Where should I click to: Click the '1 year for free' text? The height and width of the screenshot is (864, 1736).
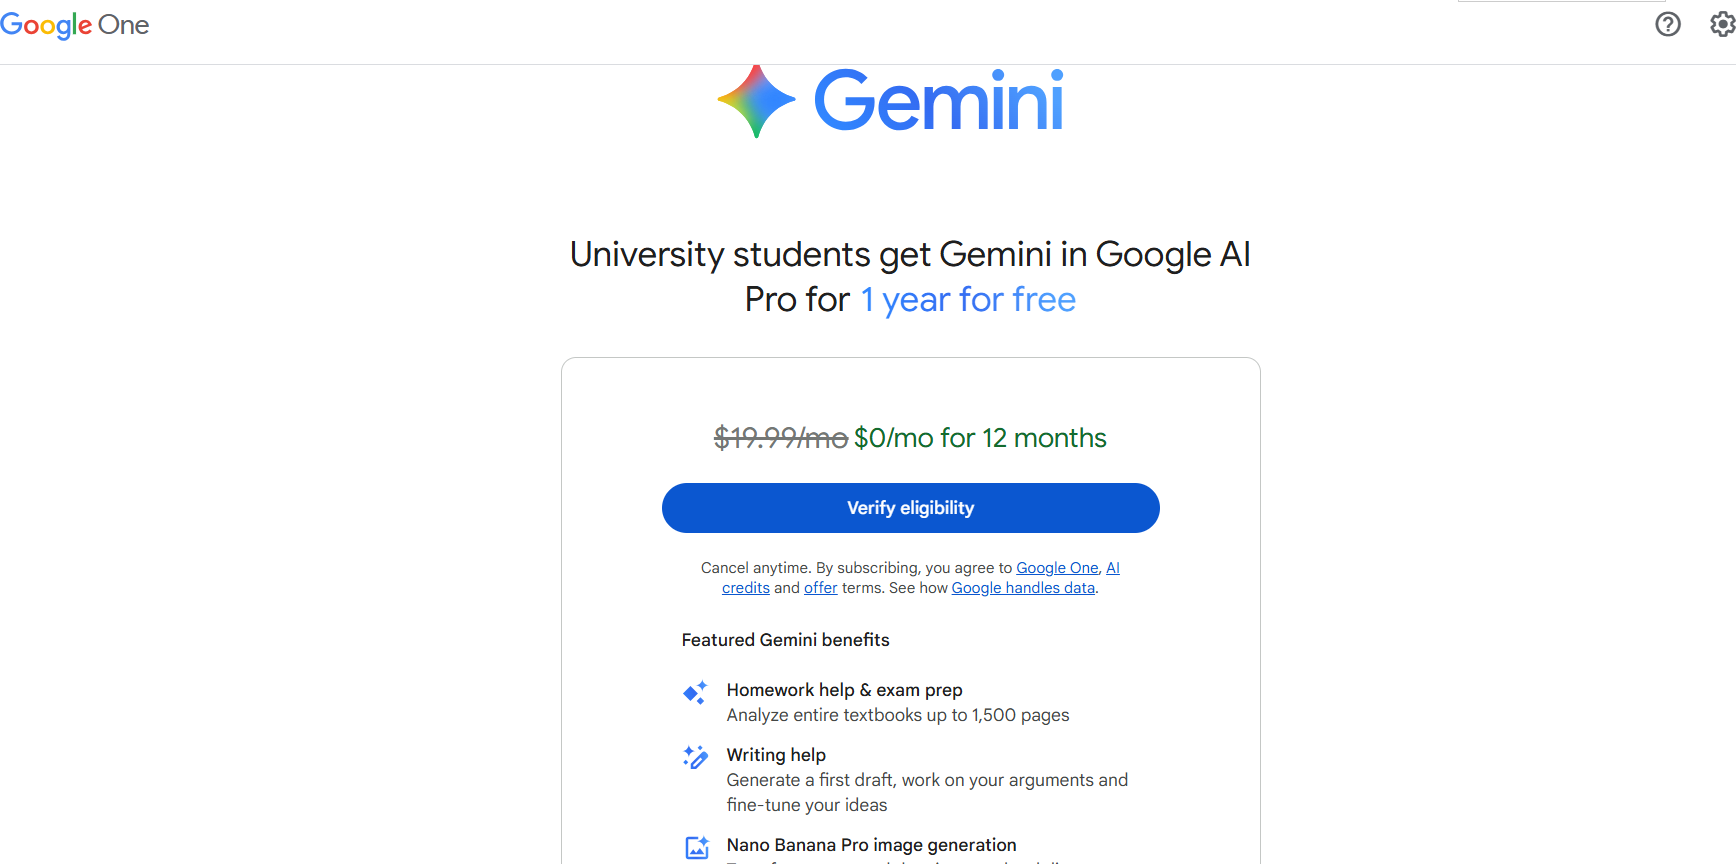click(x=968, y=300)
